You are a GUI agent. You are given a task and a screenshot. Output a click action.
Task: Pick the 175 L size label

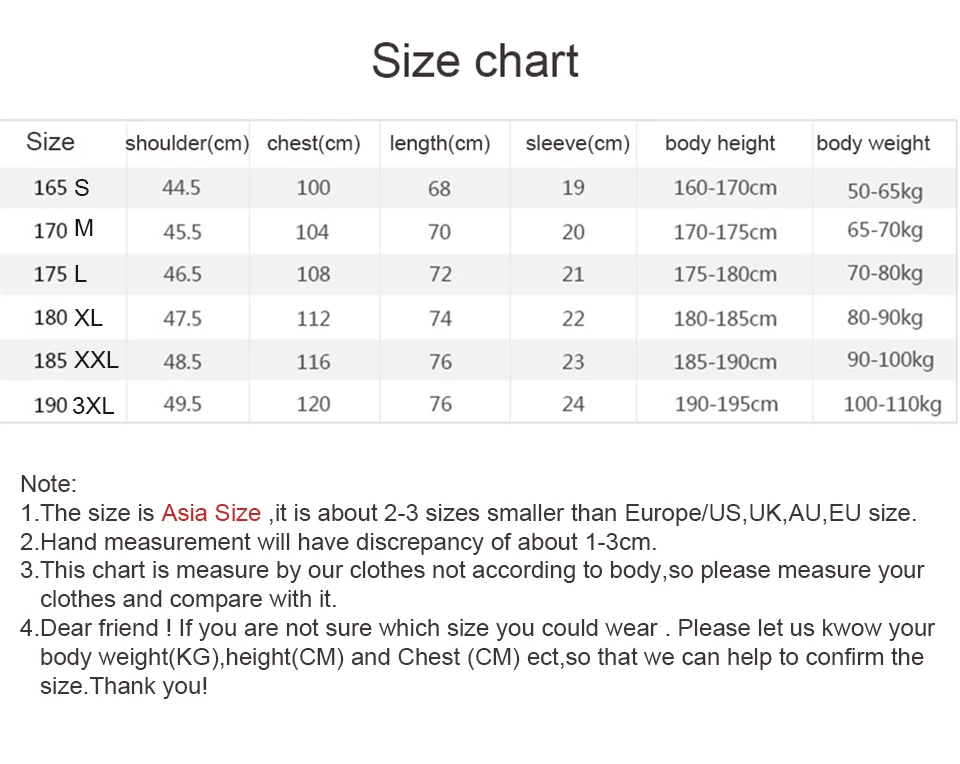(x=60, y=274)
